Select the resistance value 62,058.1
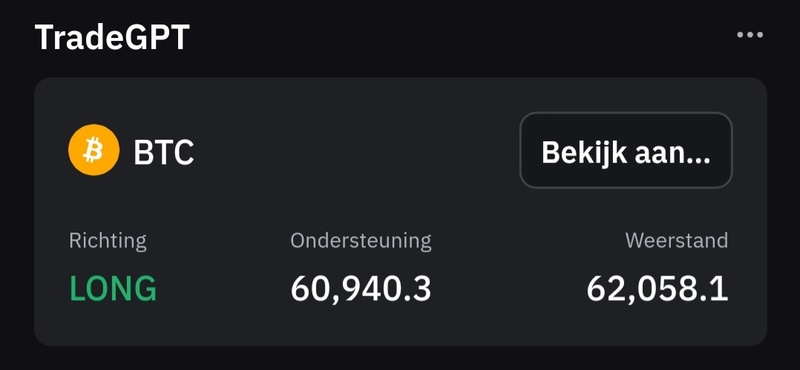 657,289
